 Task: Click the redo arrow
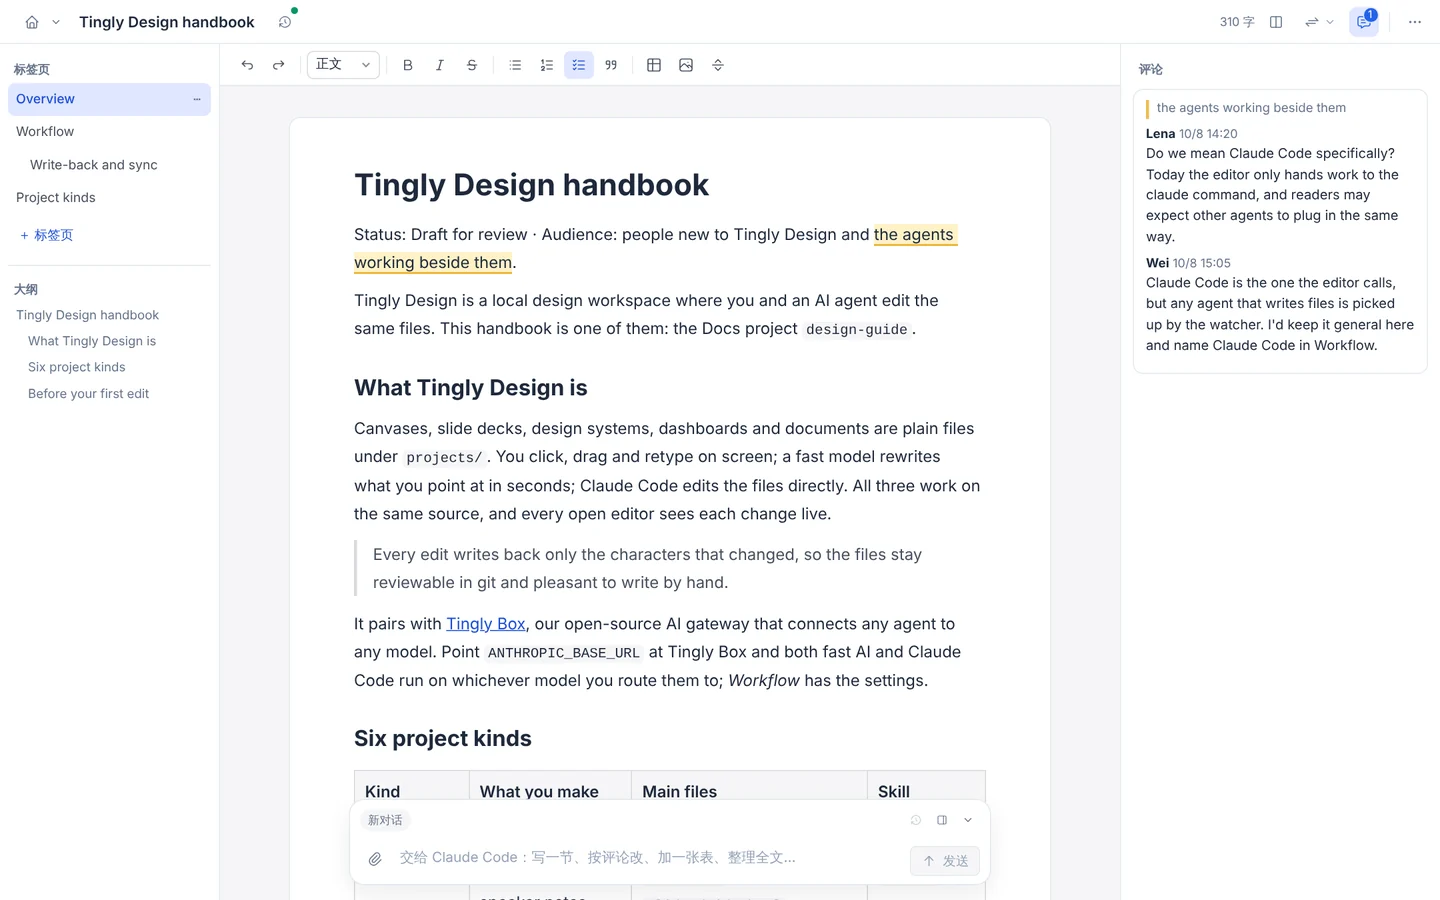pyautogui.click(x=279, y=65)
